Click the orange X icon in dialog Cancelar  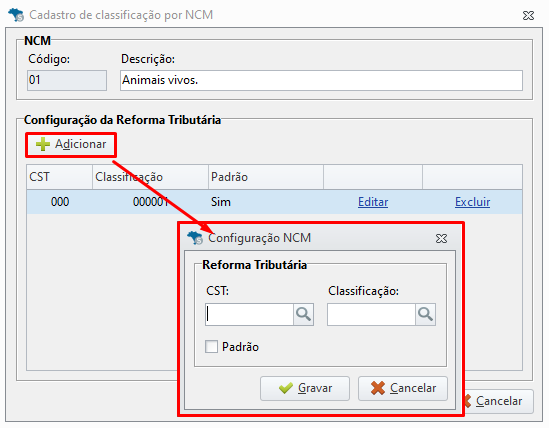378,388
